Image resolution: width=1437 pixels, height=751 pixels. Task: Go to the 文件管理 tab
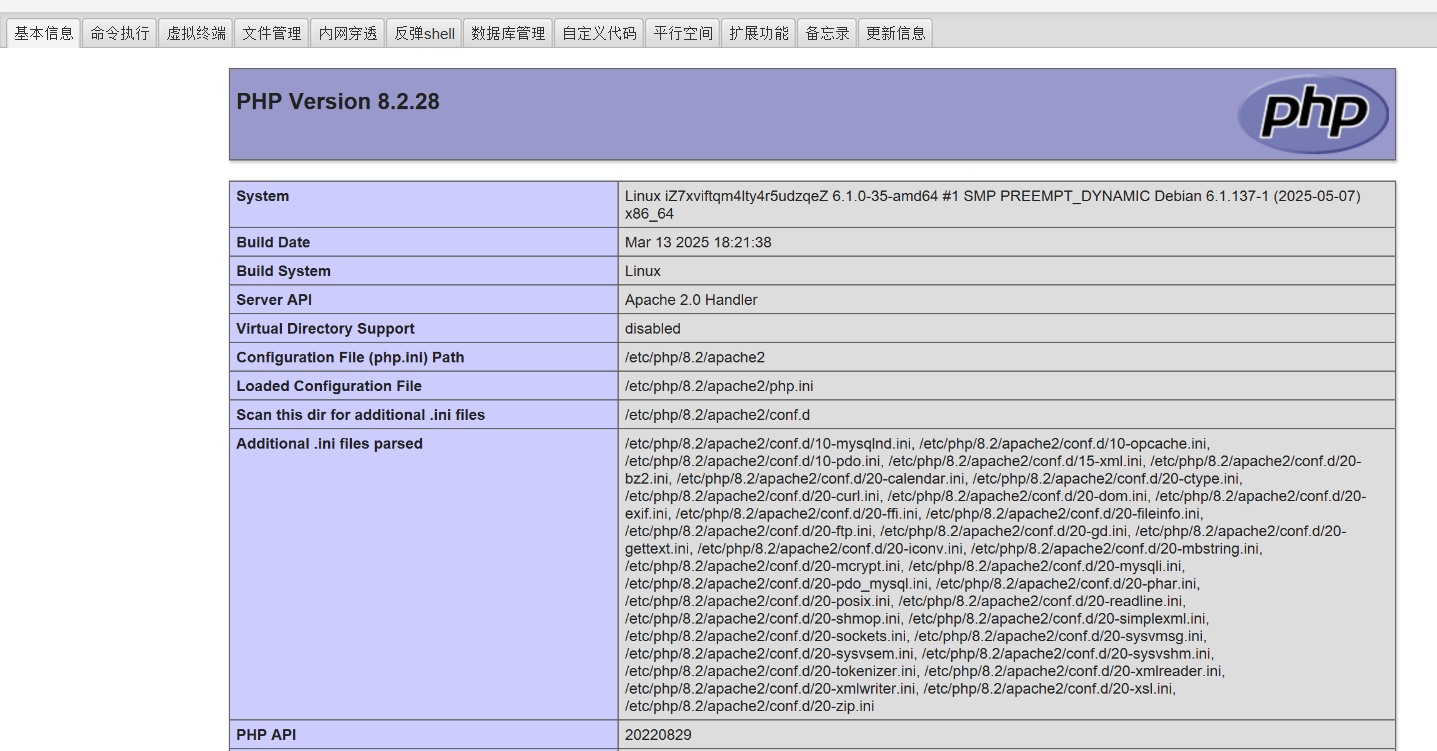point(272,33)
